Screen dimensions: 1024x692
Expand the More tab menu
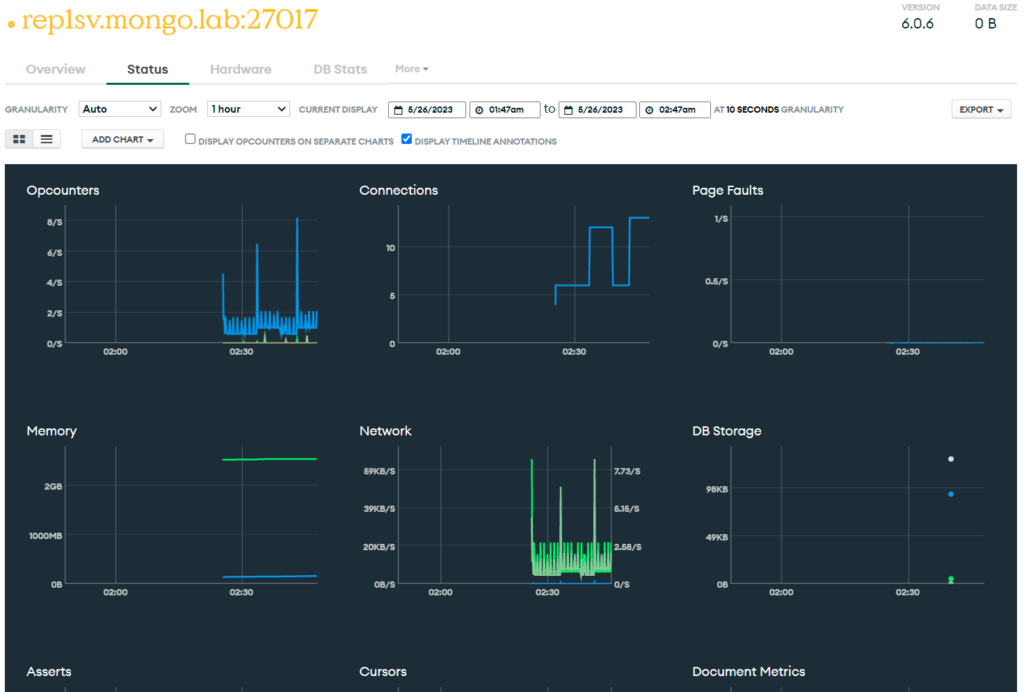411,69
